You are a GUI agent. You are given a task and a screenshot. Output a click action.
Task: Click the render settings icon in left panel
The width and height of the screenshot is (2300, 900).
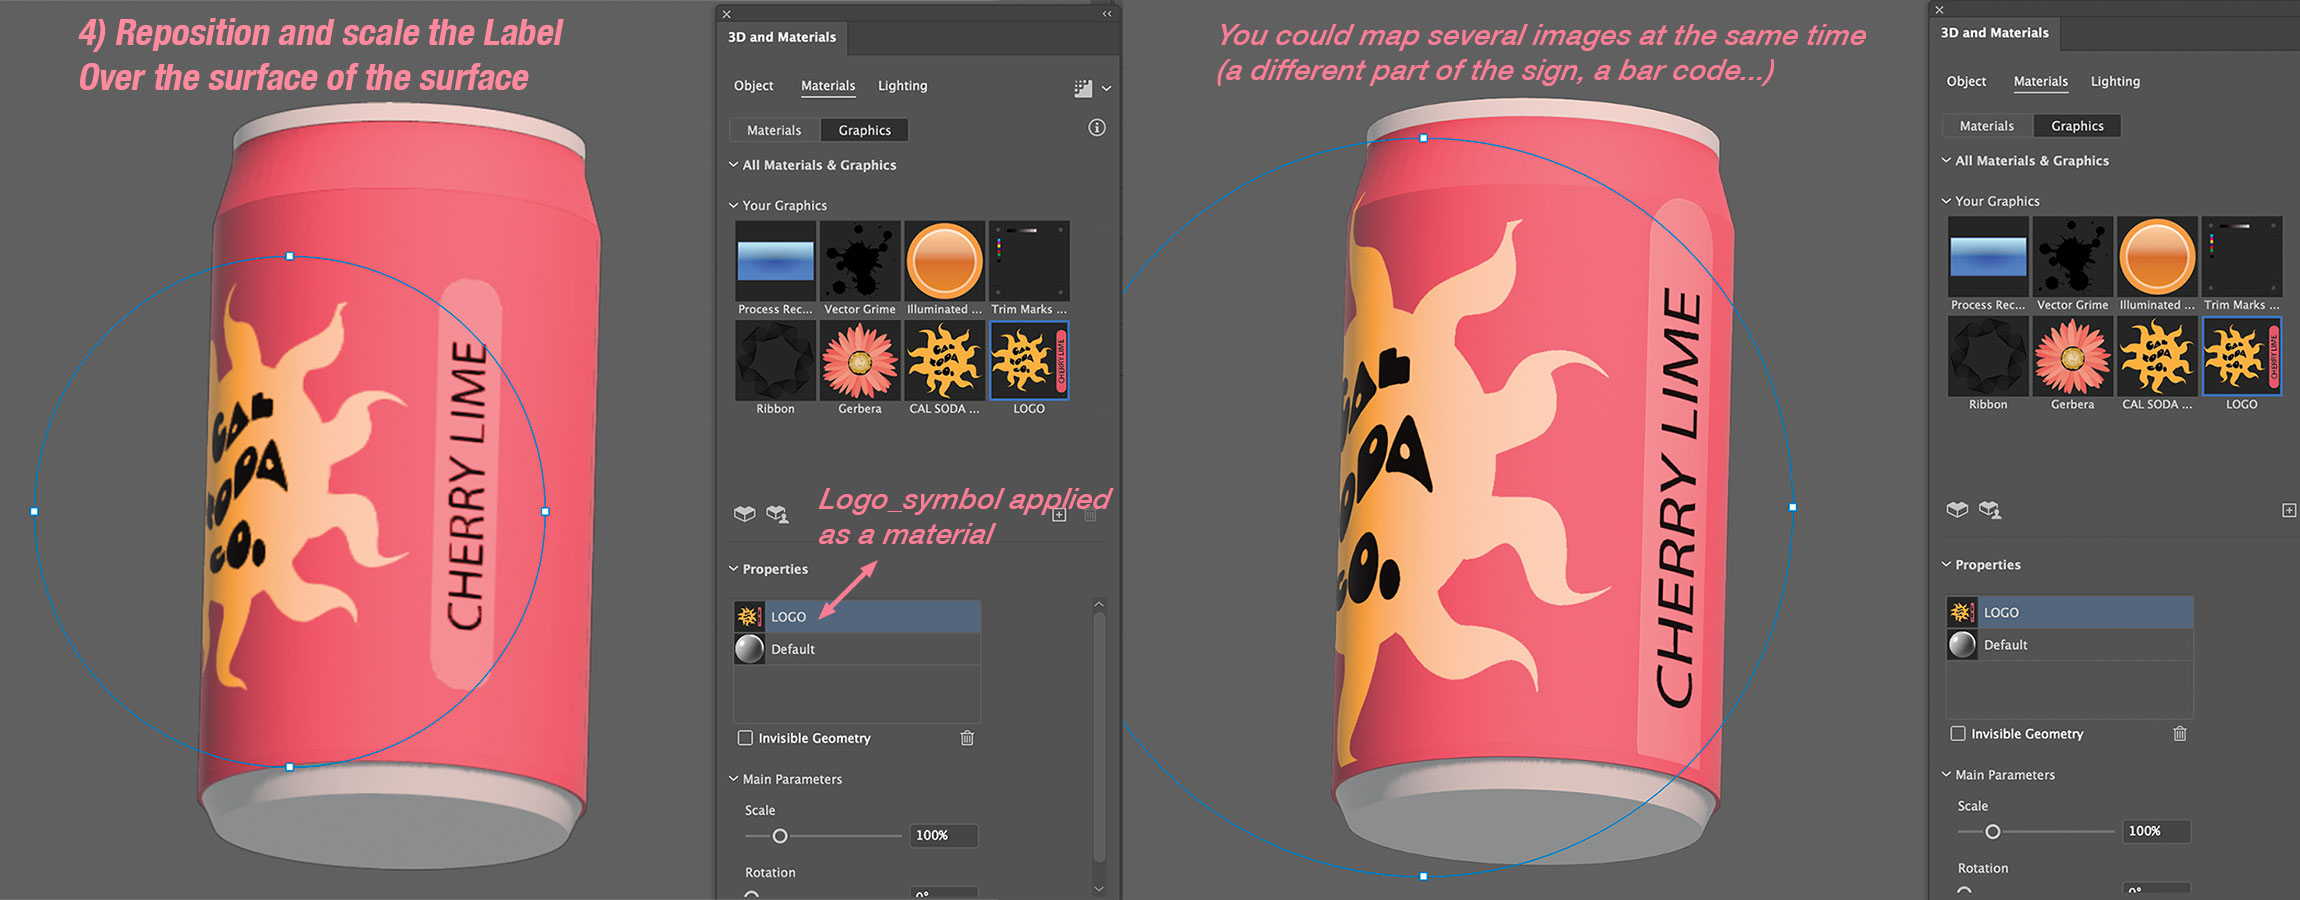1083,88
